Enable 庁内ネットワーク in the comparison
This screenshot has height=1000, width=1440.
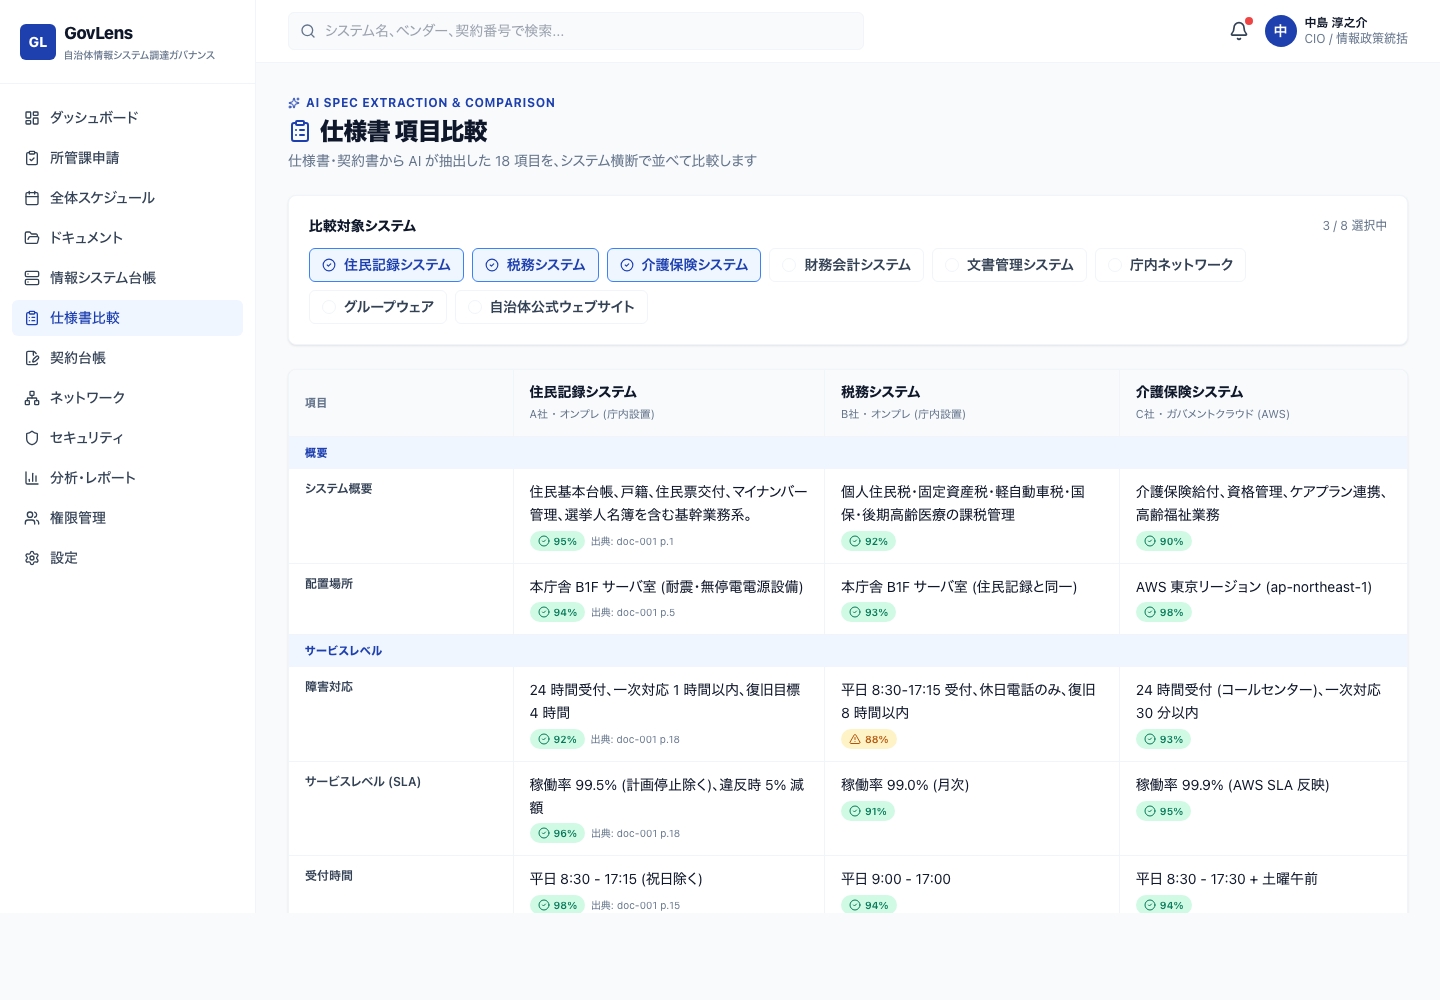pos(1170,265)
